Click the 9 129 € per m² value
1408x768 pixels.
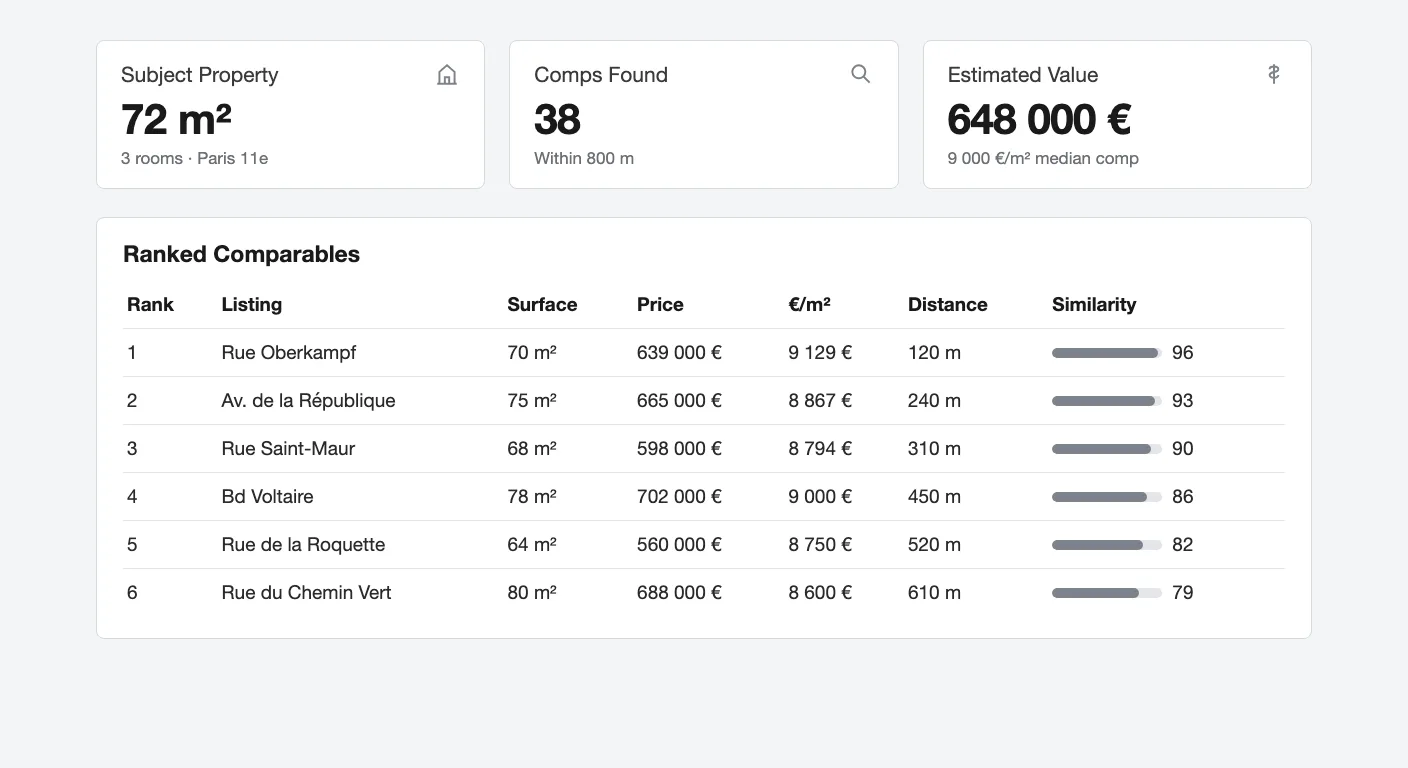[x=820, y=353]
